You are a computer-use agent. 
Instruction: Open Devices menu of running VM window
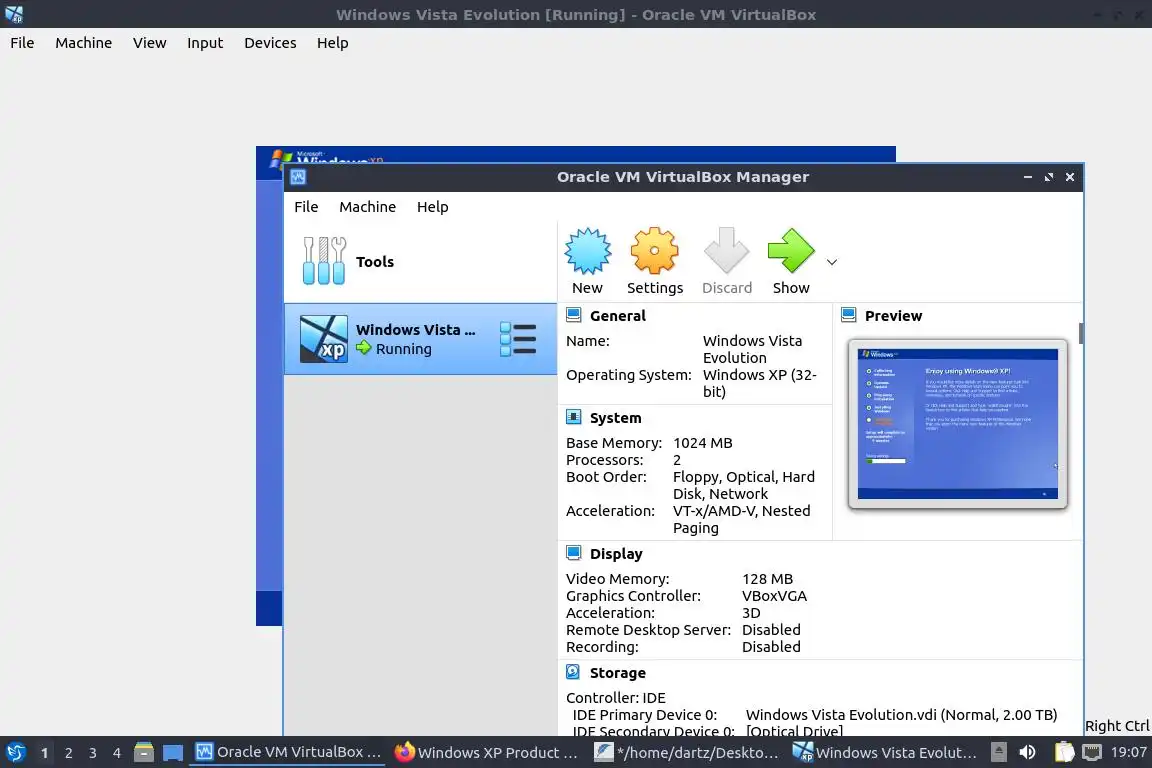tap(270, 43)
